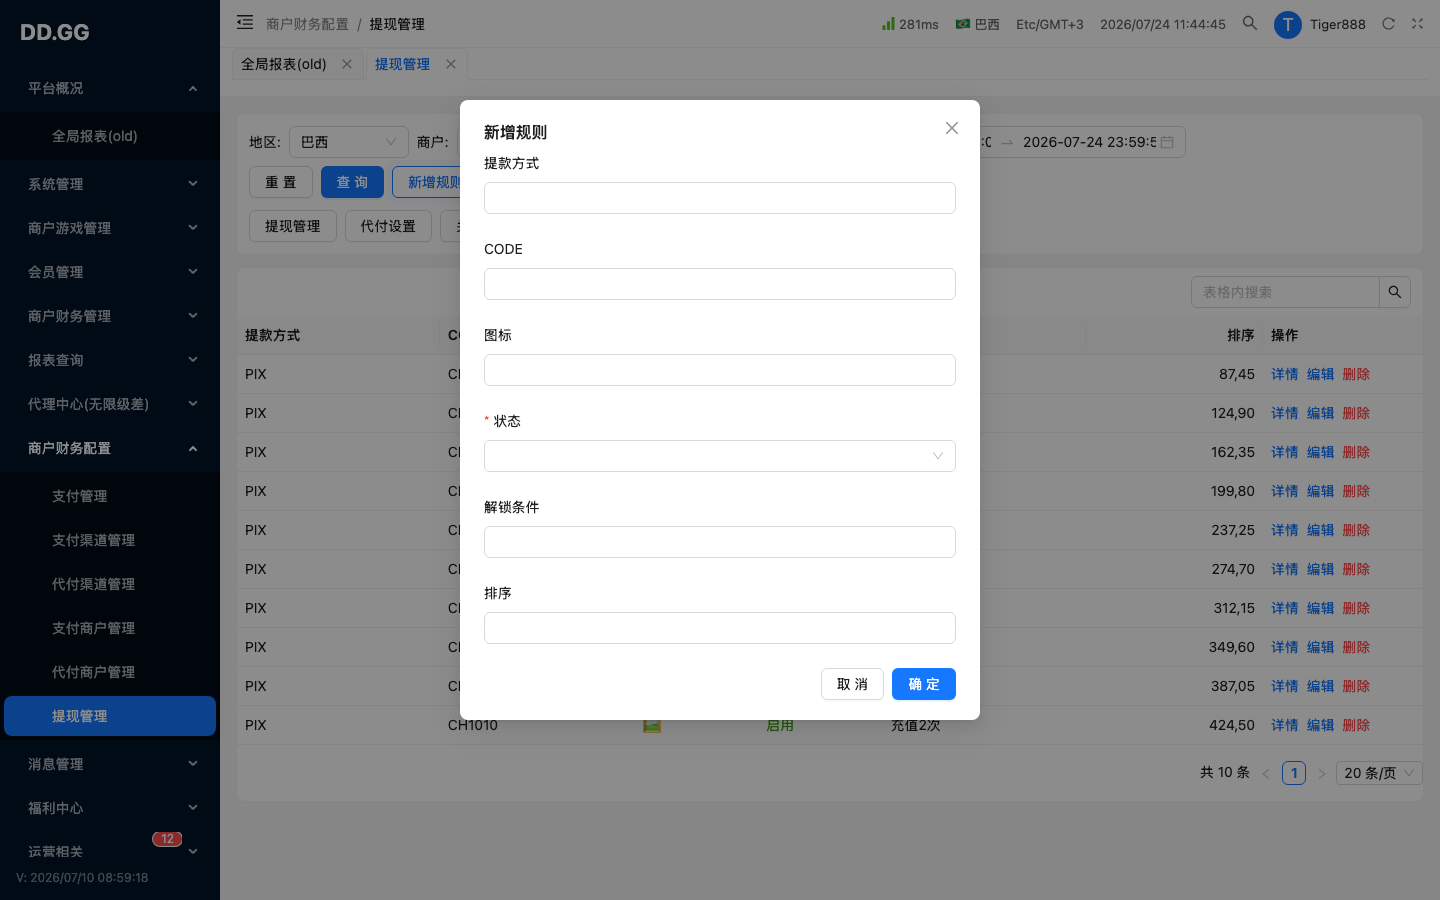This screenshot has width=1440, height=900.
Task: Toggle fullscreen icon at top right
Action: coord(1417,24)
